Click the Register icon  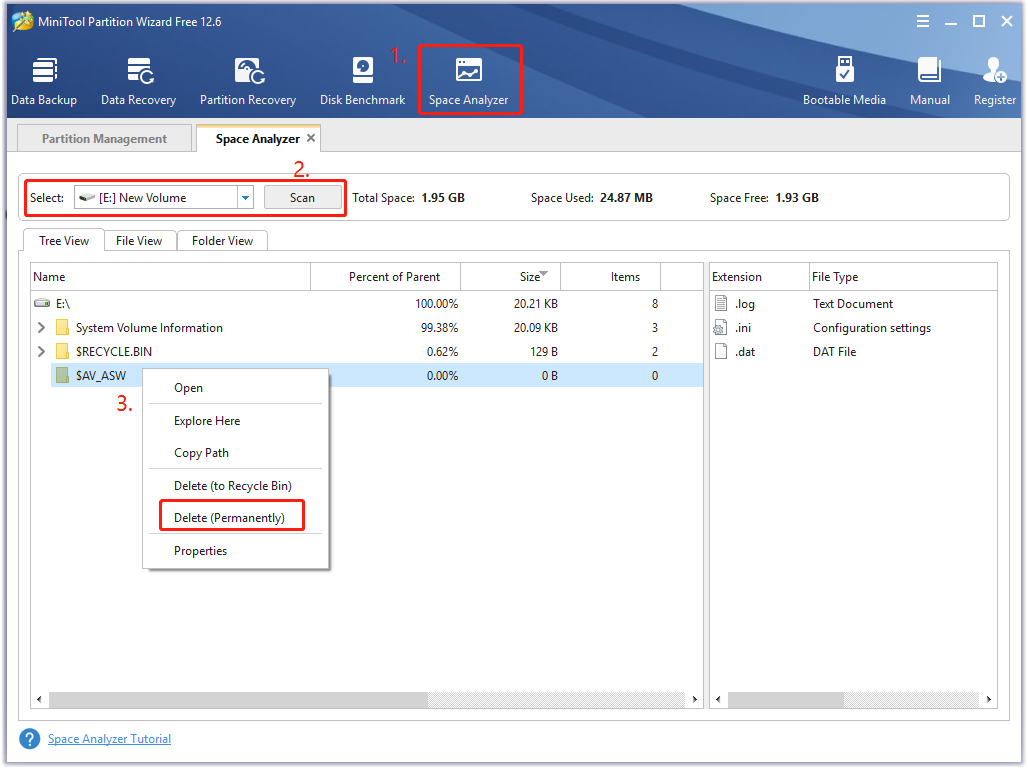tap(994, 79)
